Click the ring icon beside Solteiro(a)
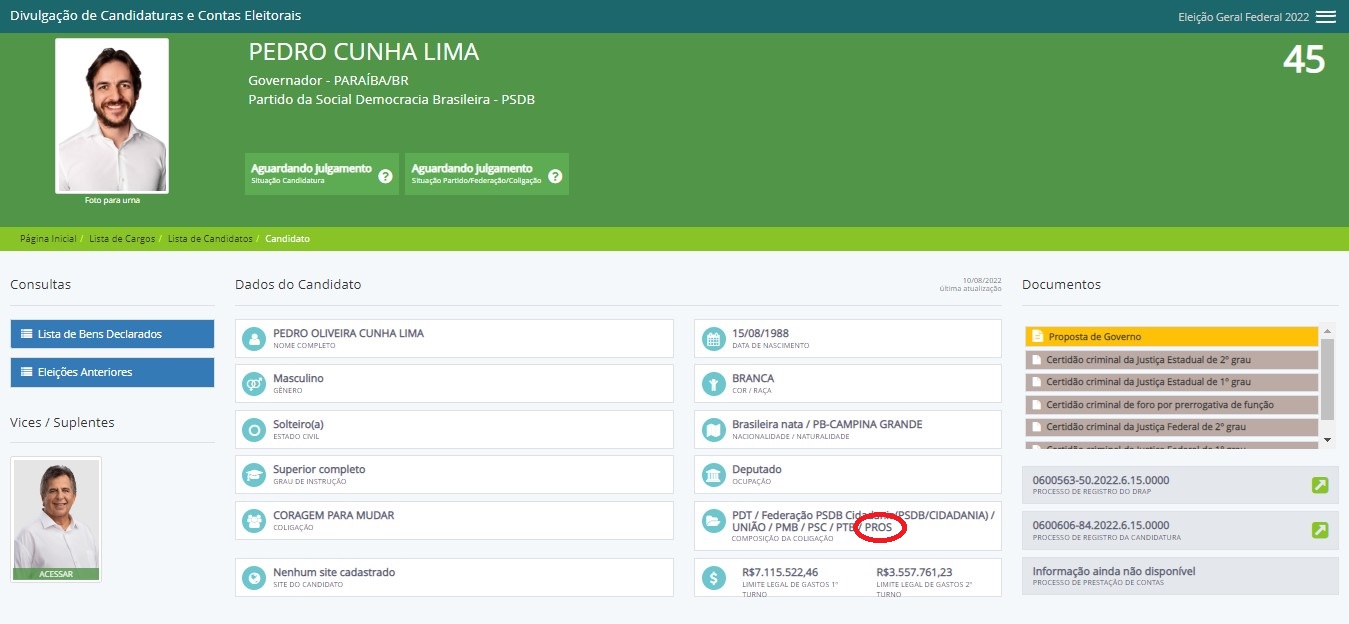This screenshot has width=1349, height=624. [x=254, y=429]
